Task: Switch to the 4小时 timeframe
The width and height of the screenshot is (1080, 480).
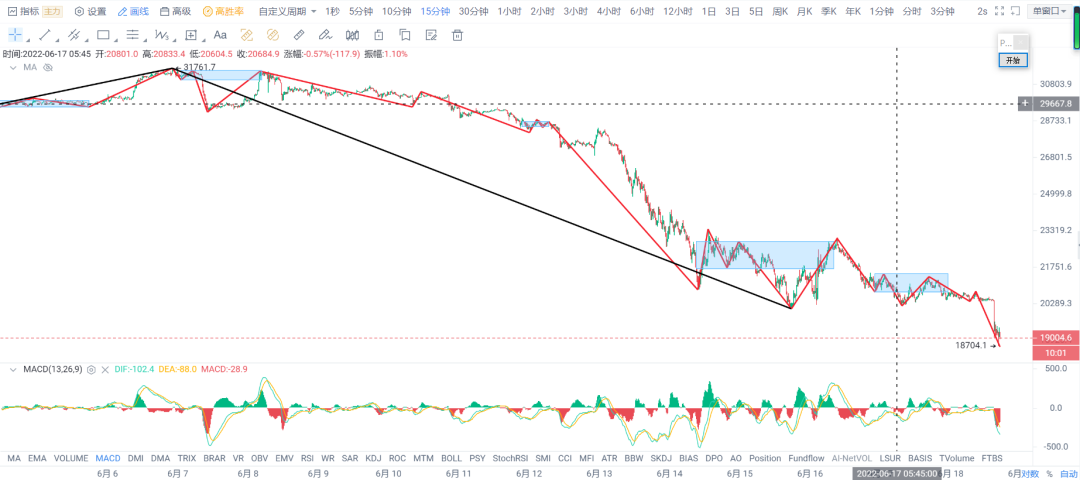Action: click(x=609, y=12)
